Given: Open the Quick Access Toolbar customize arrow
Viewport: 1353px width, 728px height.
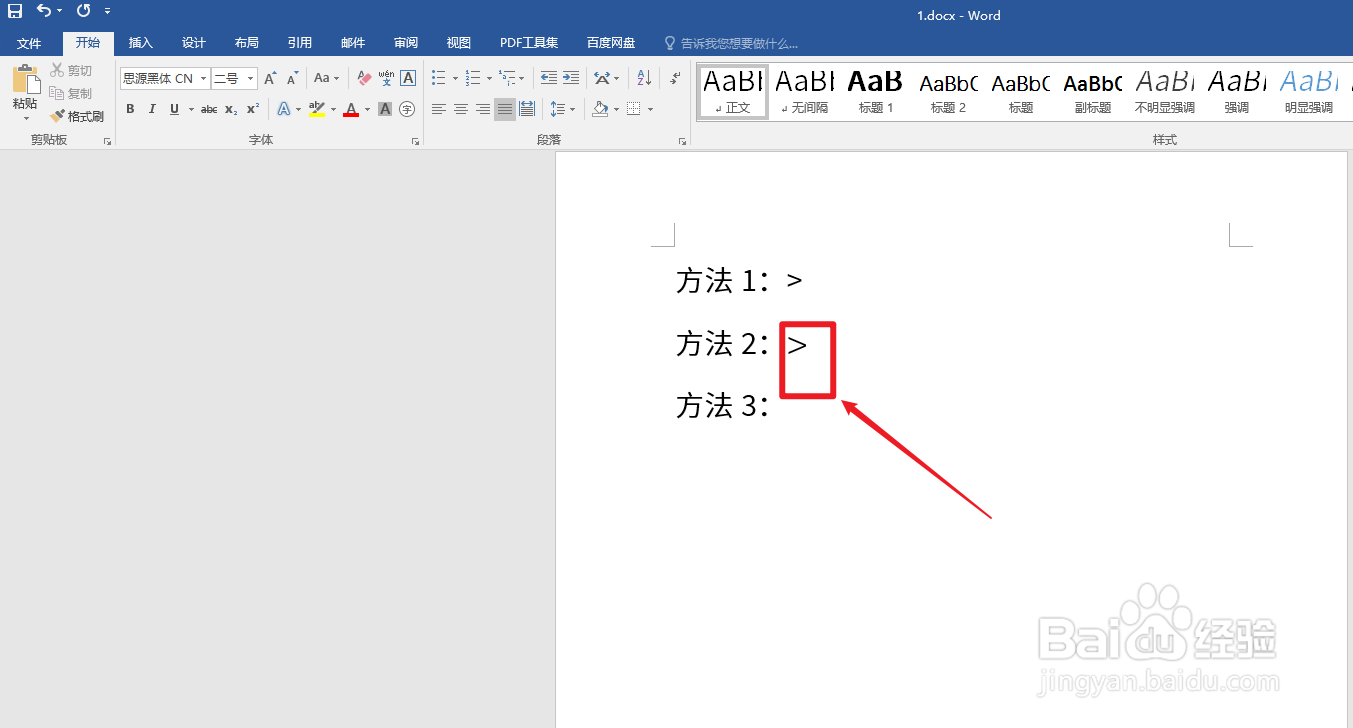Looking at the screenshot, I should point(107,11).
